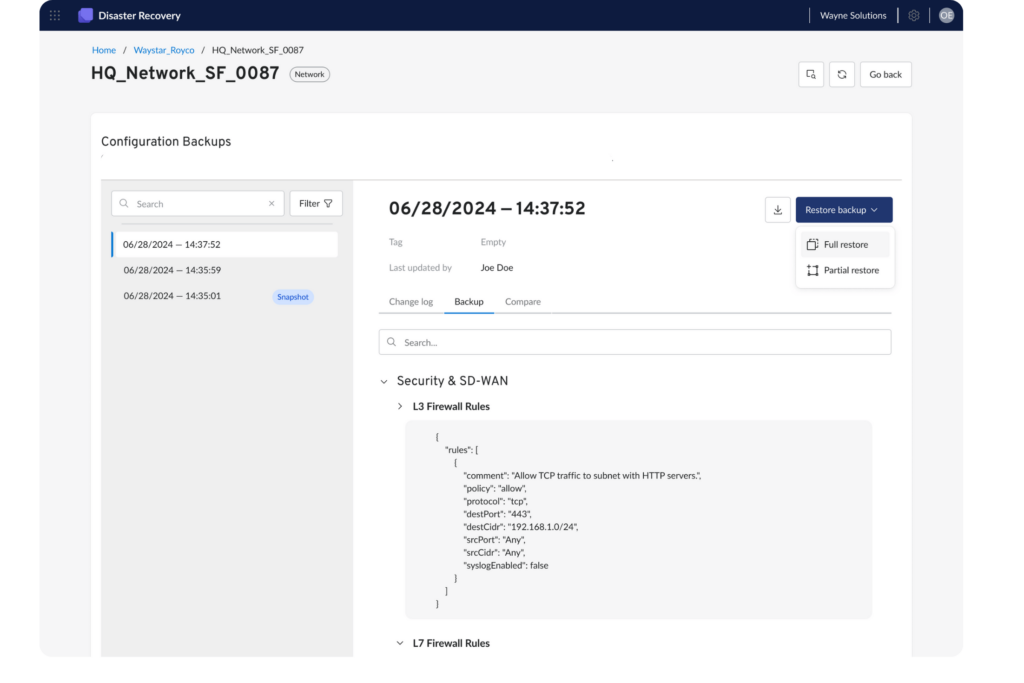Clear the search field with the X icon
Image resolution: width=1024 pixels, height=683 pixels.
point(271,203)
